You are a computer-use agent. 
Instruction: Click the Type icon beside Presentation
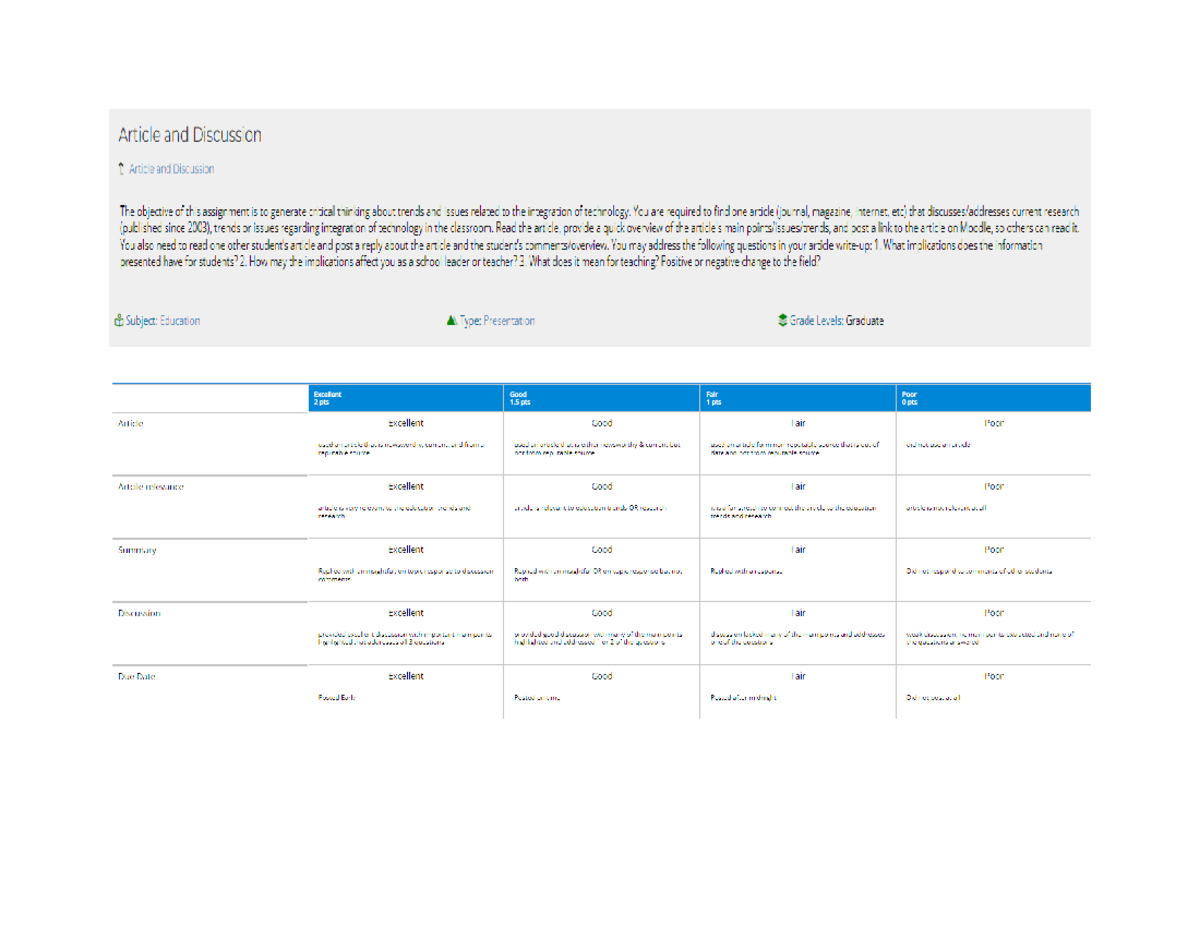452,321
